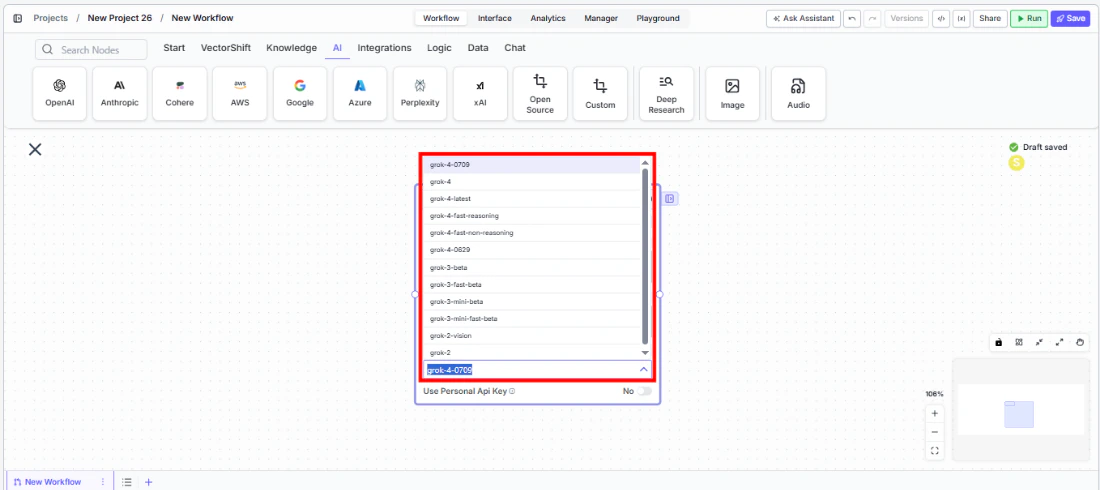Add a Perplexity node
This screenshot has height=490, width=1100.
click(x=420, y=94)
